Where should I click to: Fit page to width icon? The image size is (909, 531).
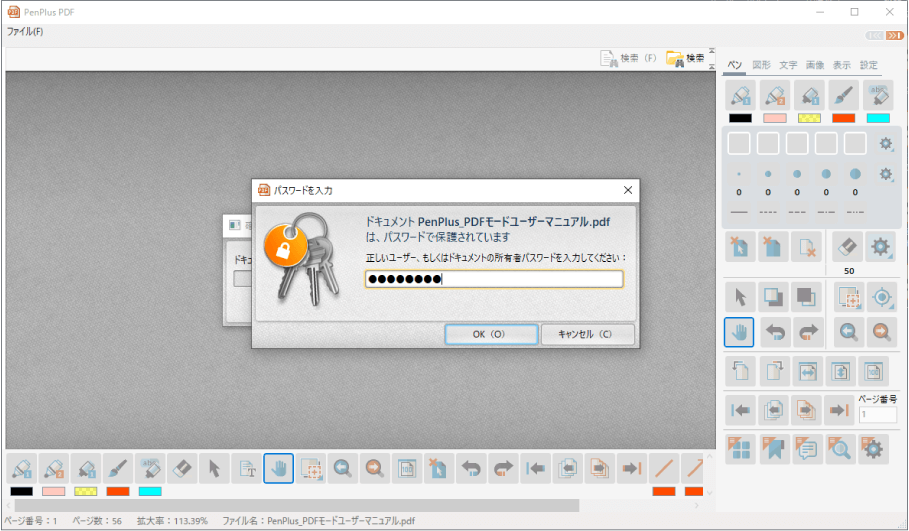(807, 372)
